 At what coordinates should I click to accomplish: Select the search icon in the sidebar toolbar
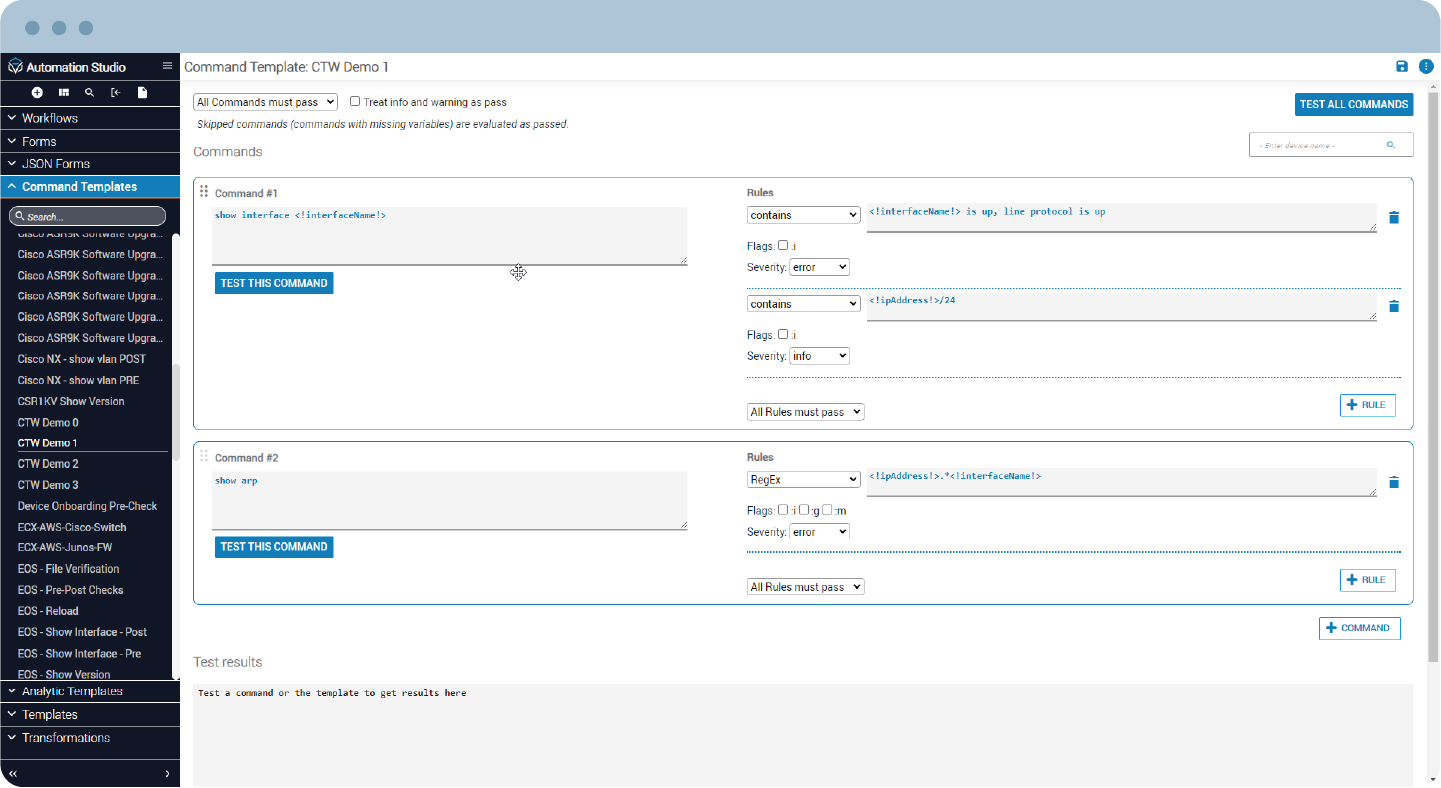pyautogui.click(x=88, y=92)
